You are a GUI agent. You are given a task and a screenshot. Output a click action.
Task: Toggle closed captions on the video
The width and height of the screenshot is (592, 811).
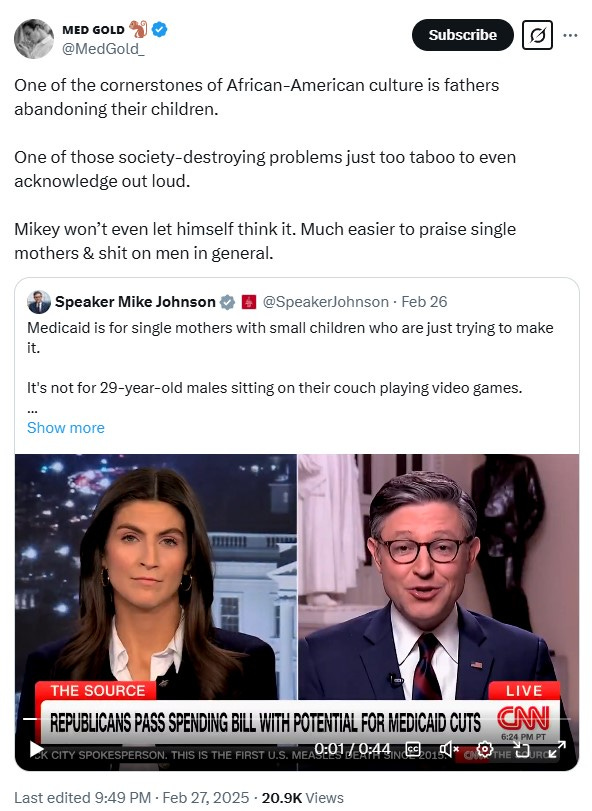[414, 749]
